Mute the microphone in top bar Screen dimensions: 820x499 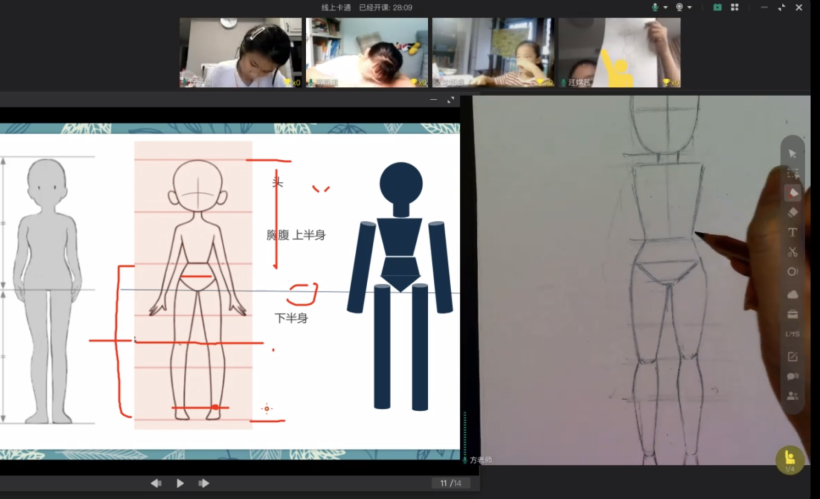tap(656, 7)
